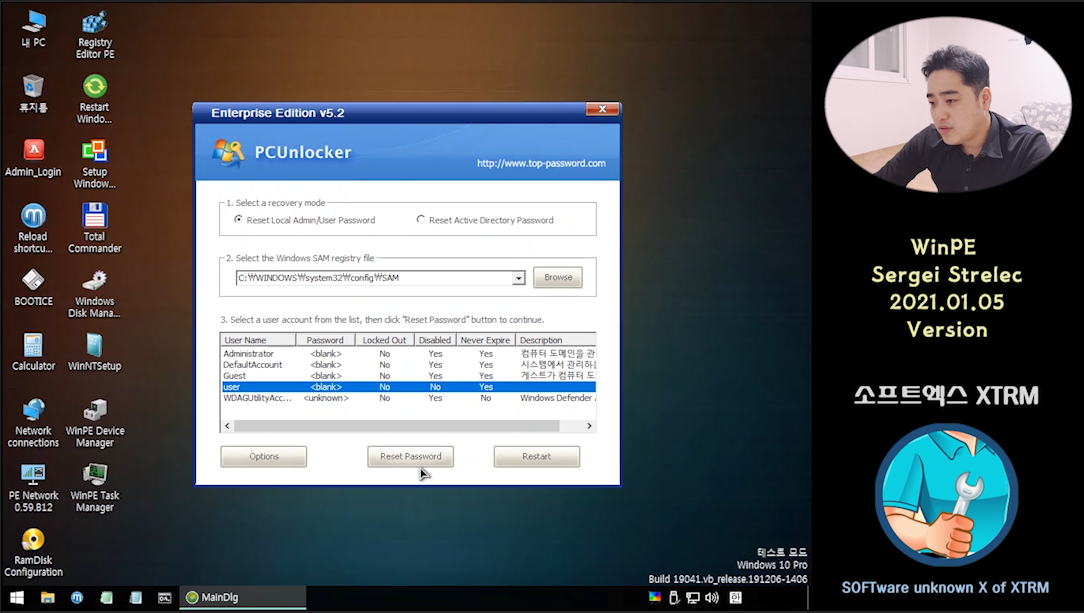Image resolution: width=1084 pixels, height=613 pixels.
Task: Open the Reload shortcuts icon
Action: (33, 229)
